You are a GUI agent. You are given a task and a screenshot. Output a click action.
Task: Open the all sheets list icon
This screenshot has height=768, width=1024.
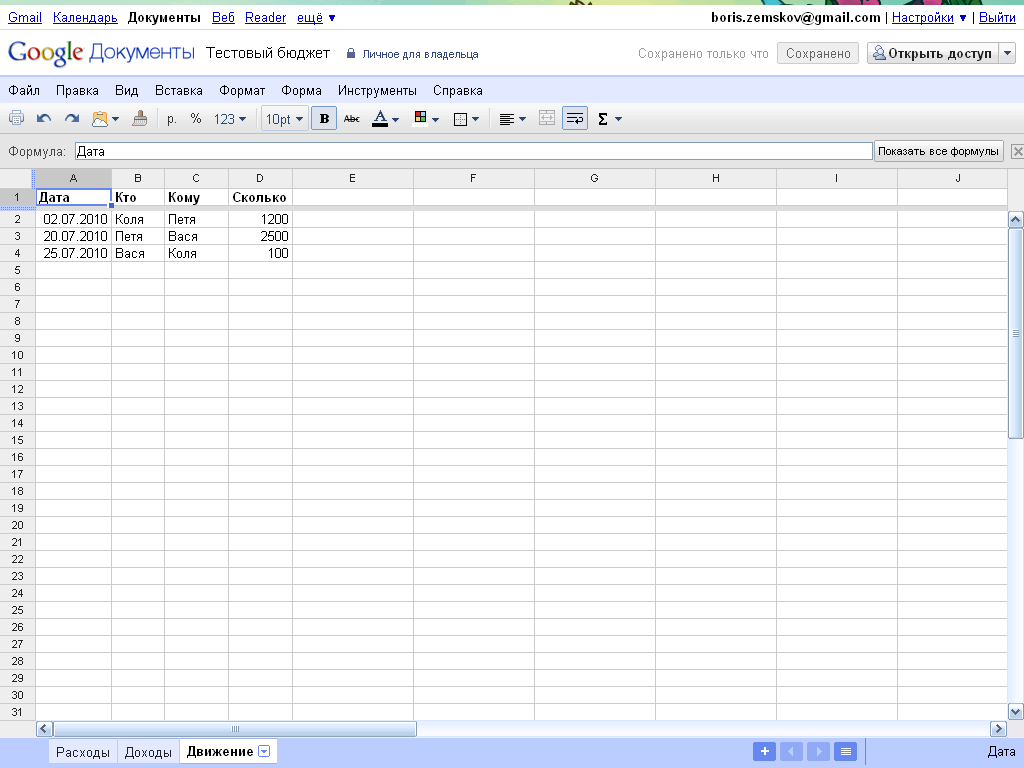[x=845, y=752]
